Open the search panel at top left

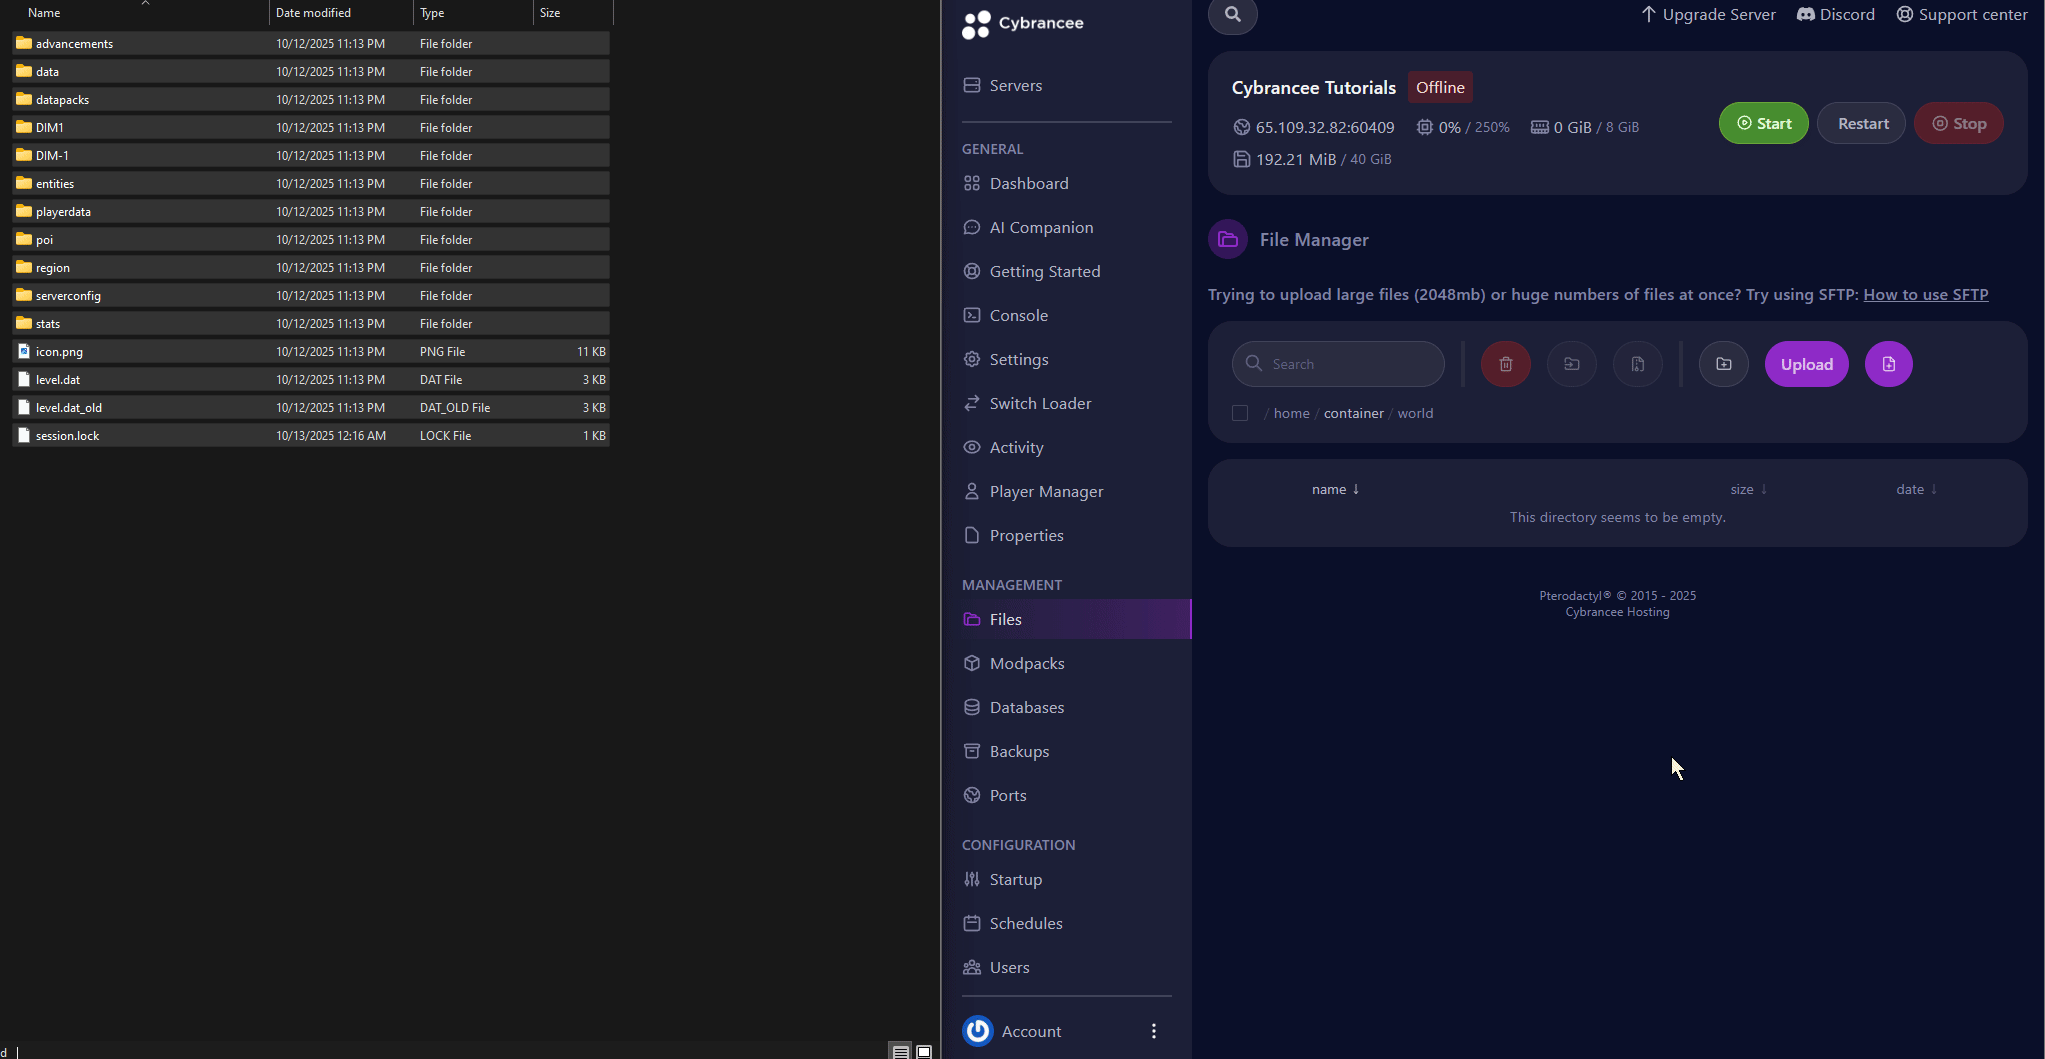coord(1232,15)
